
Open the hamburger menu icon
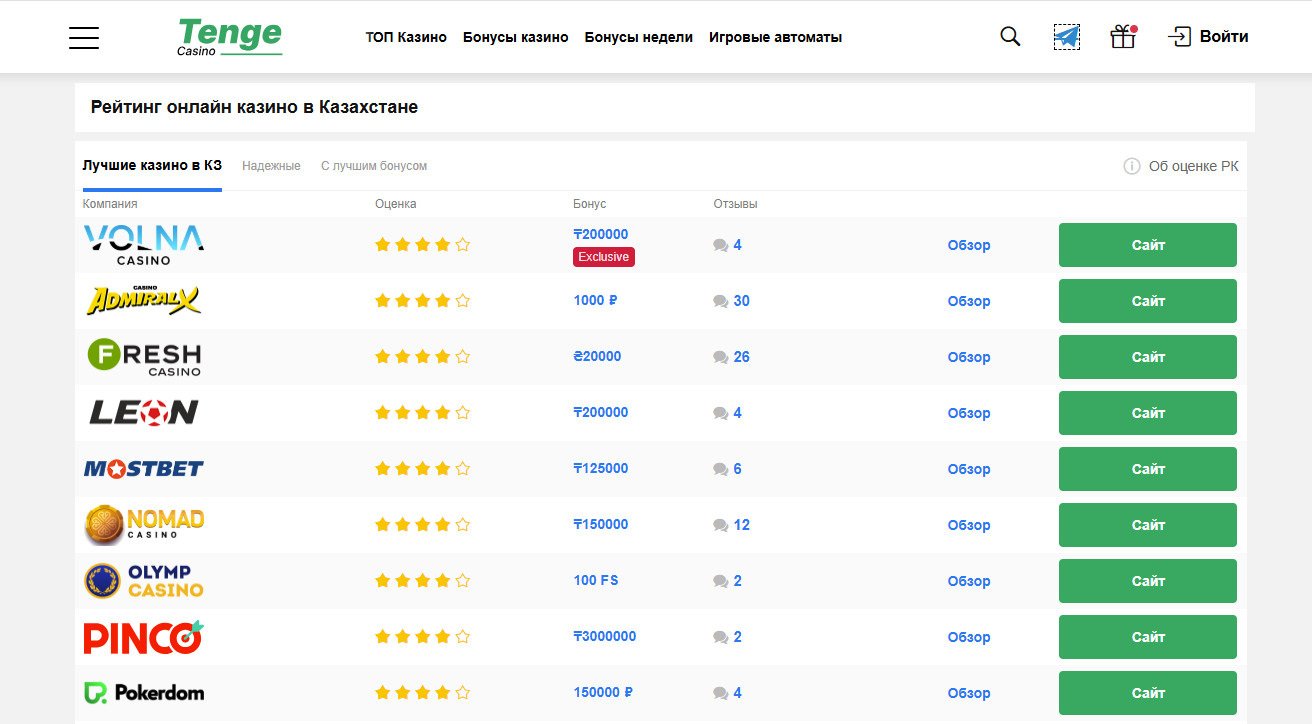(84, 37)
